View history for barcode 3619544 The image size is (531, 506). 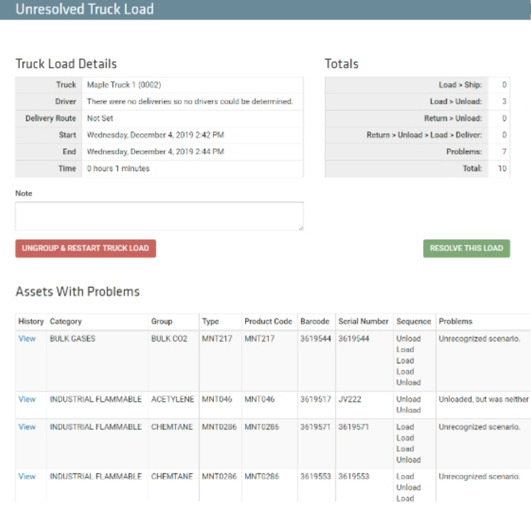[27, 339]
